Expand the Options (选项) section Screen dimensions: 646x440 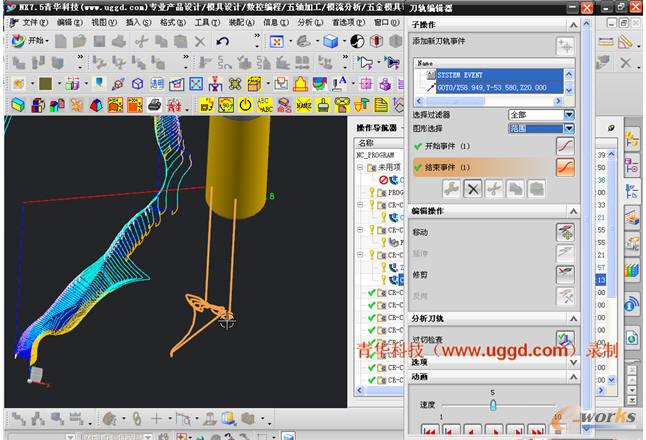pyautogui.click(x=572, y=361)
